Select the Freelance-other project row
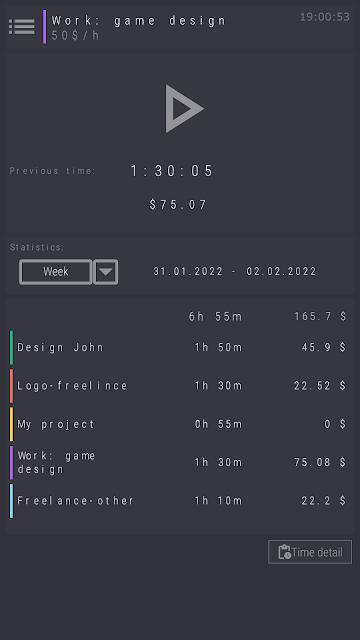 [x=178, y=501]
